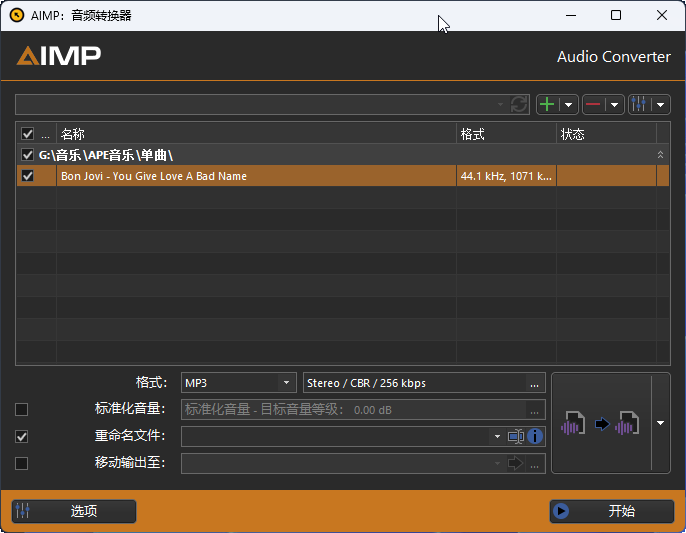Click the refresh preset icon

pyautogui.click(x=519, y=105)
